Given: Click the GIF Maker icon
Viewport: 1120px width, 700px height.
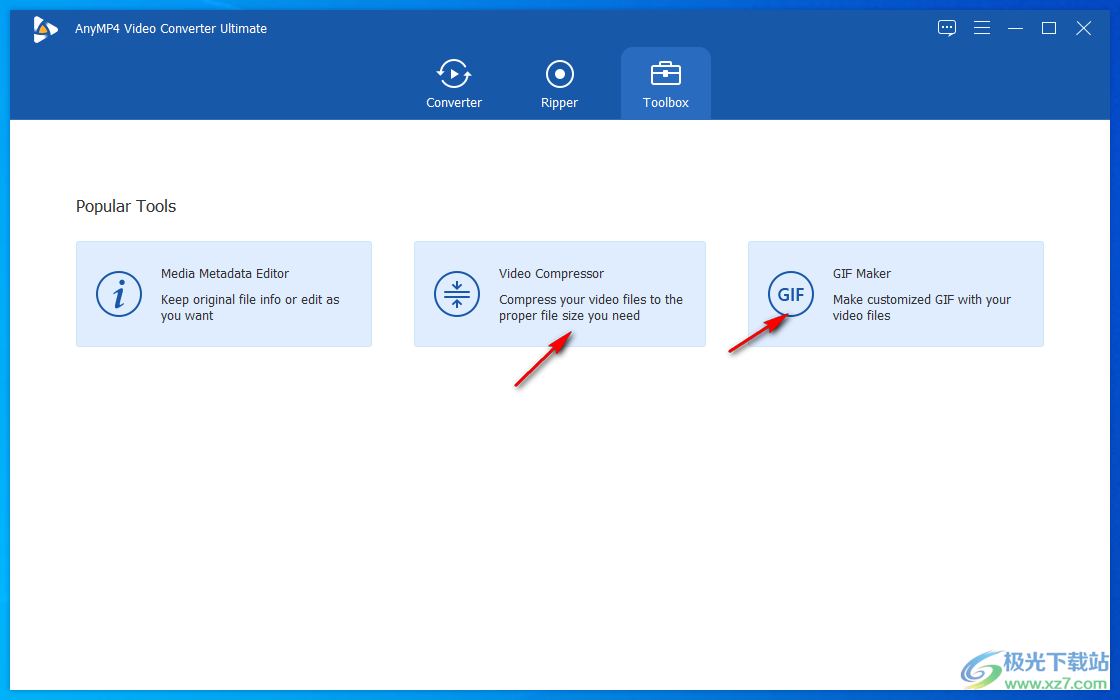Looking at the screenshot, I should pyautogui.click(x=791, y=294).
